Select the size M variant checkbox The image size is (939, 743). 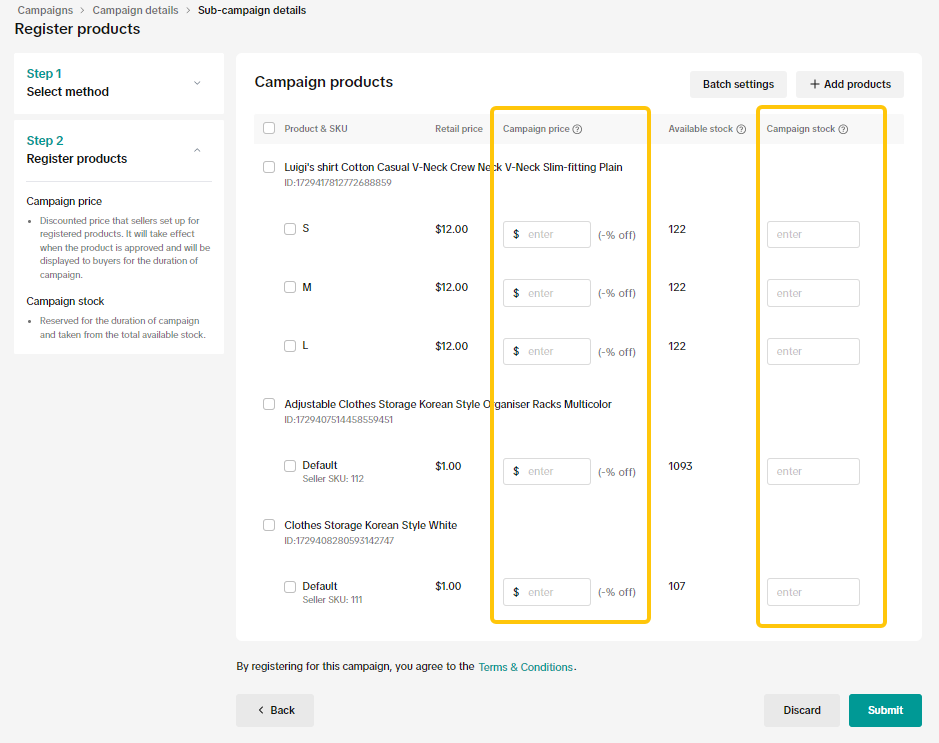290,287
